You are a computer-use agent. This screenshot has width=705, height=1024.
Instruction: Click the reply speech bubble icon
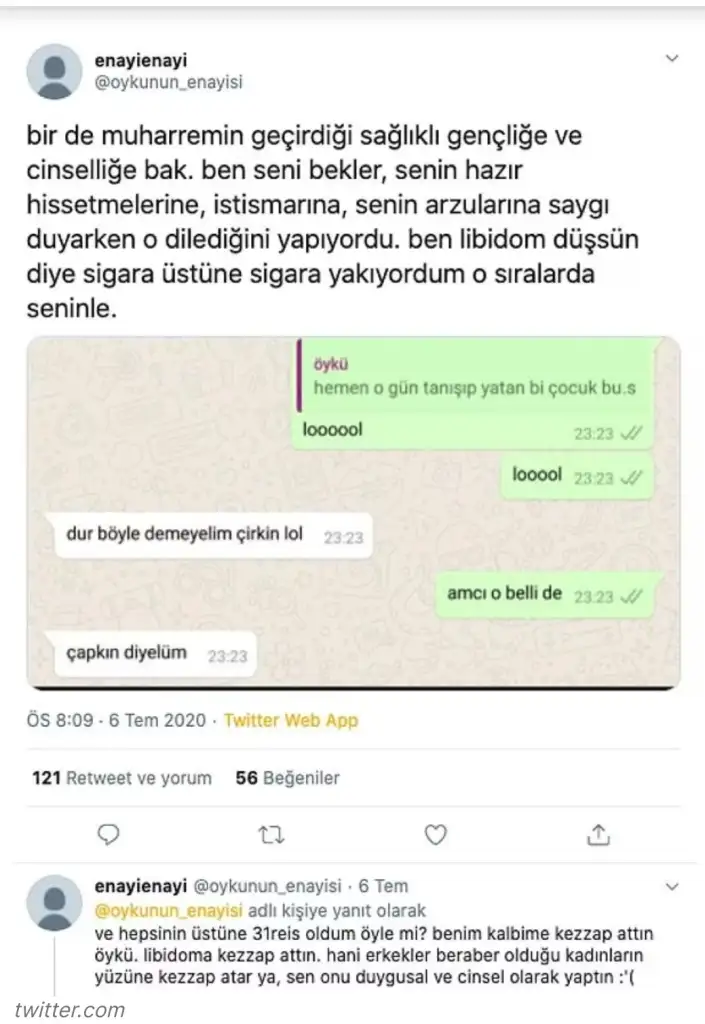[x=108, y=835]
